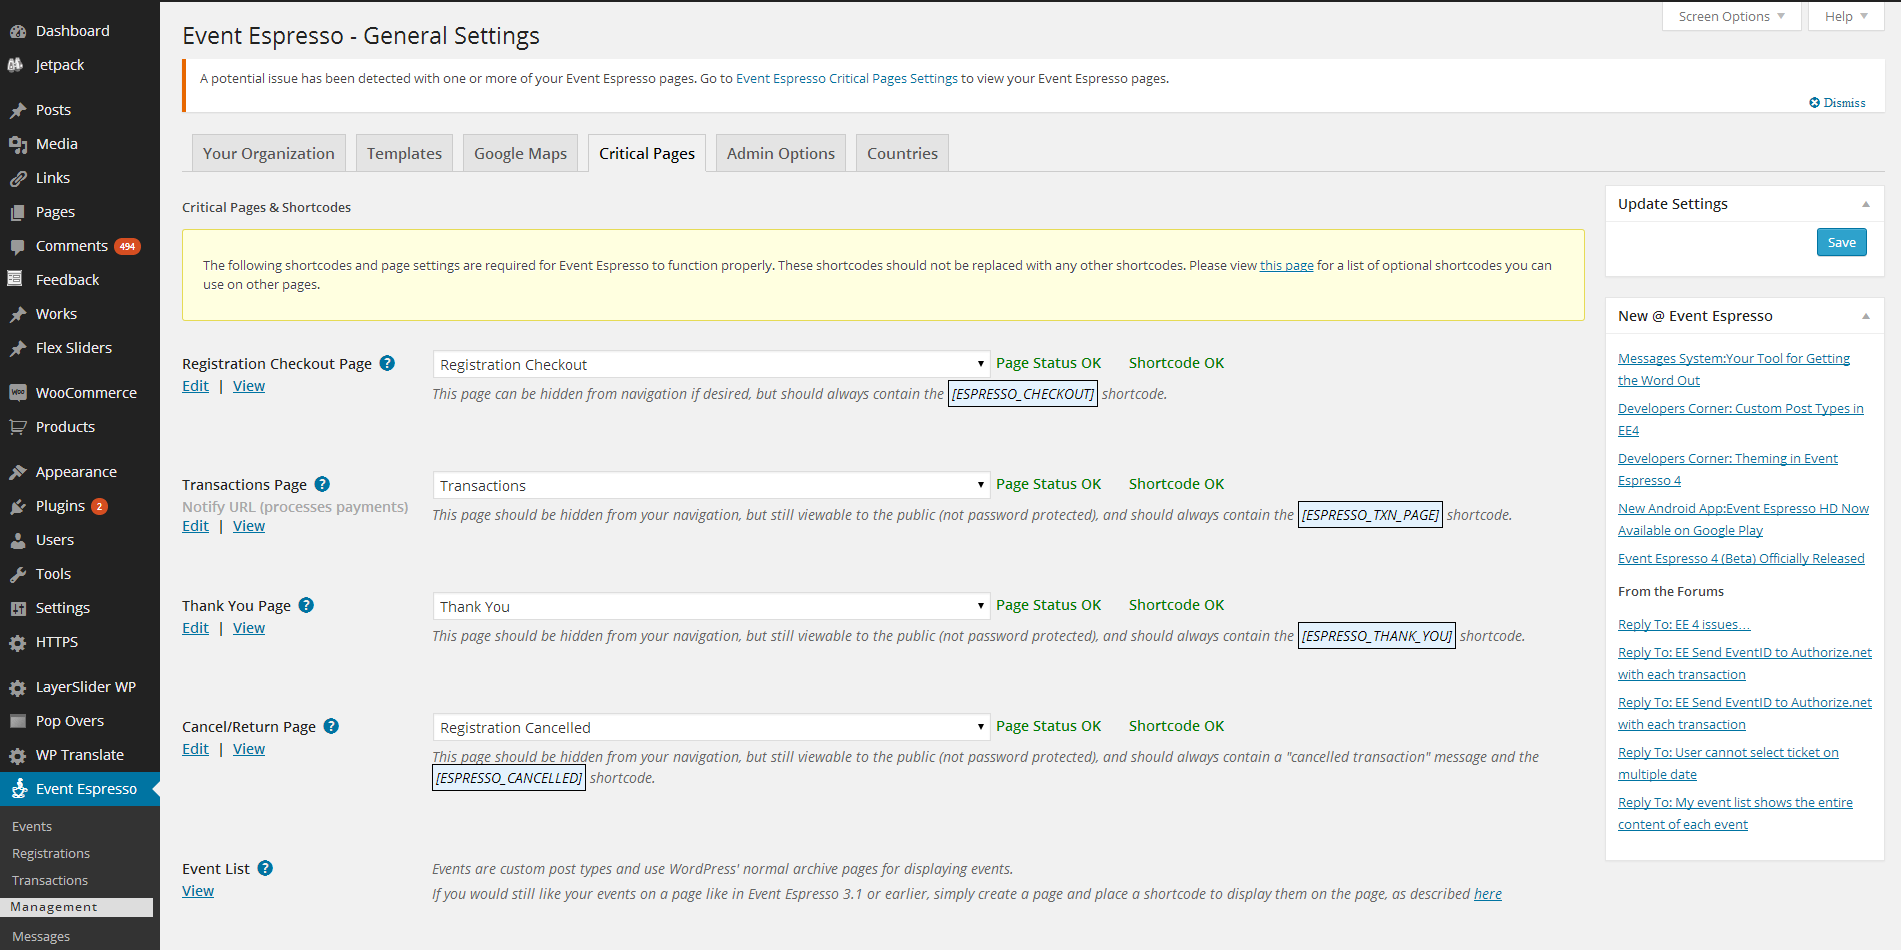The image size is (1901, 950).
Task: Switch to the Google Maps tab
Action: 520,153
